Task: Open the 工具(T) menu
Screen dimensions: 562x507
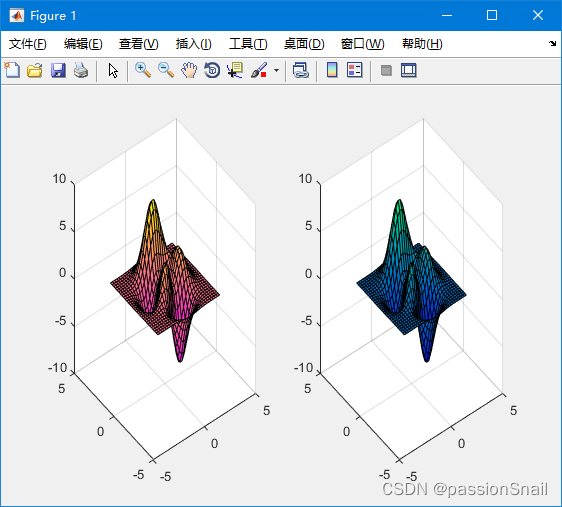Action: [248, 44]
